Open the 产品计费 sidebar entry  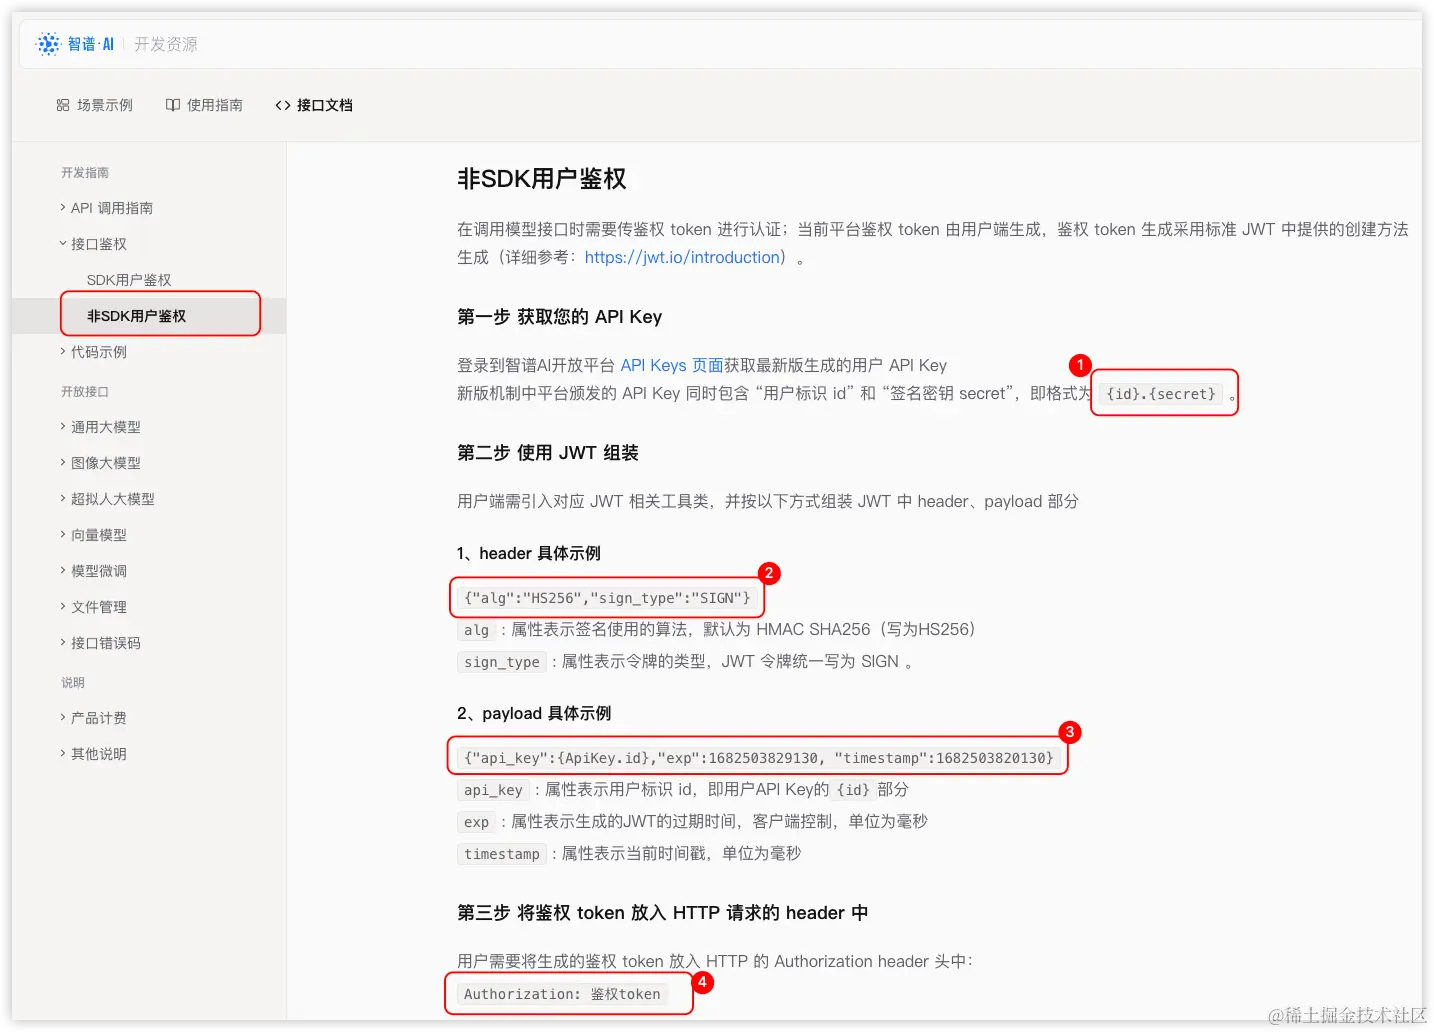click(99, 718)
